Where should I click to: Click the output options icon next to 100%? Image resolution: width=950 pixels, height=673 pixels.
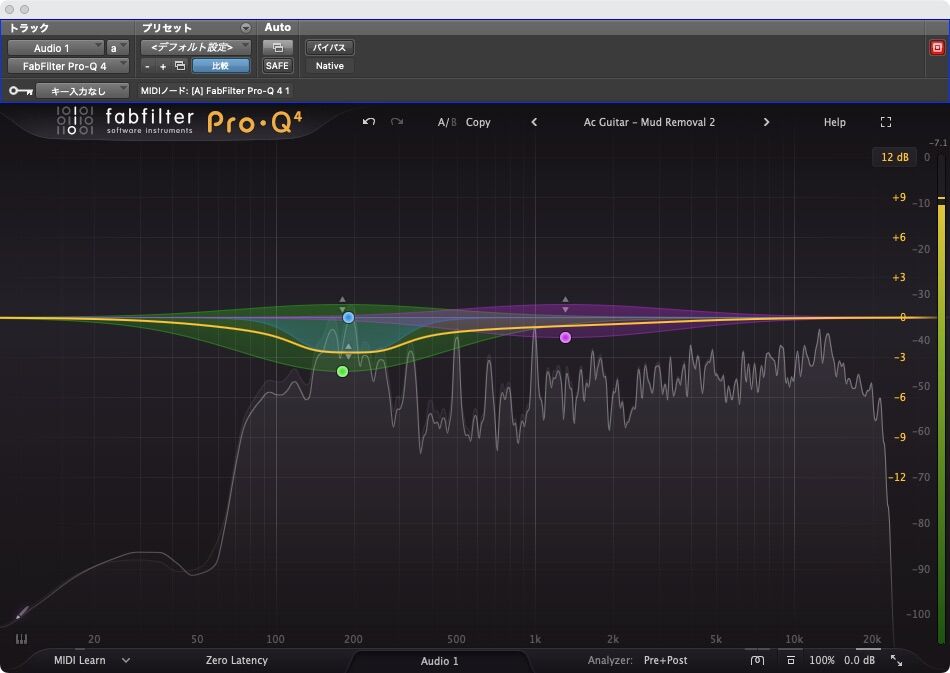click(791, 660)
